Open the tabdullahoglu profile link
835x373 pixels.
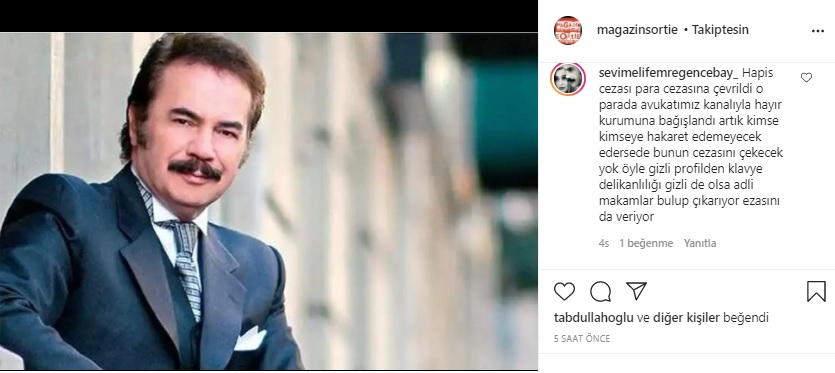point(594,318)
